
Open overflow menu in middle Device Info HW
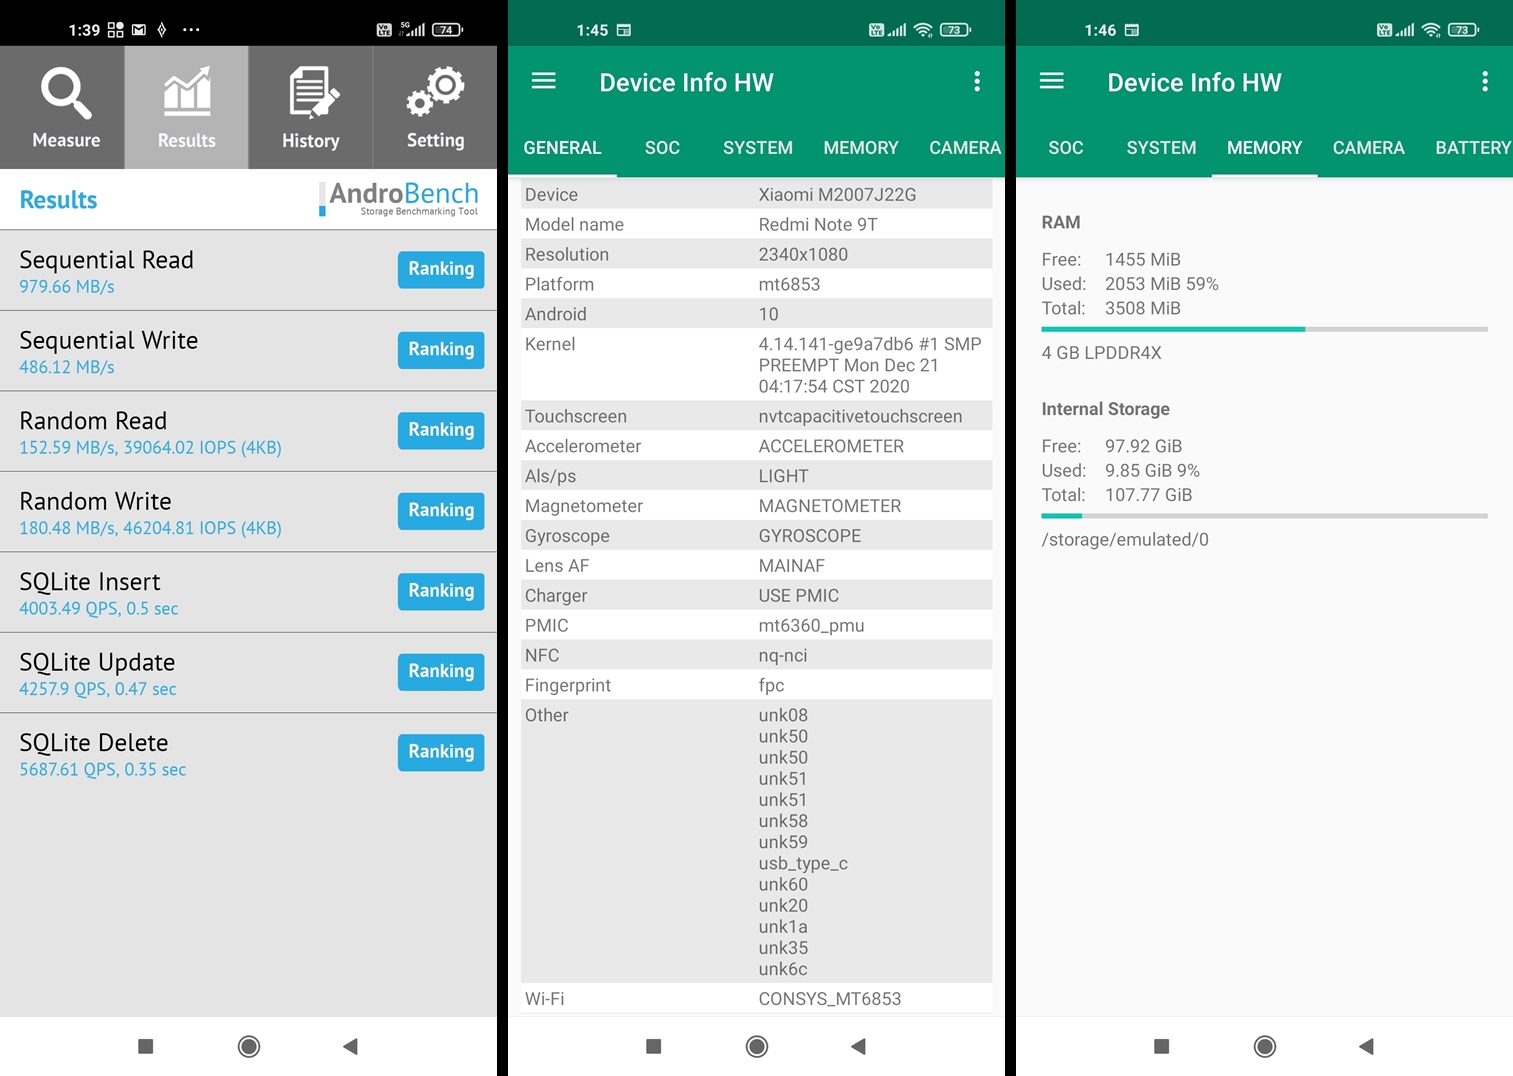(977, 82)
